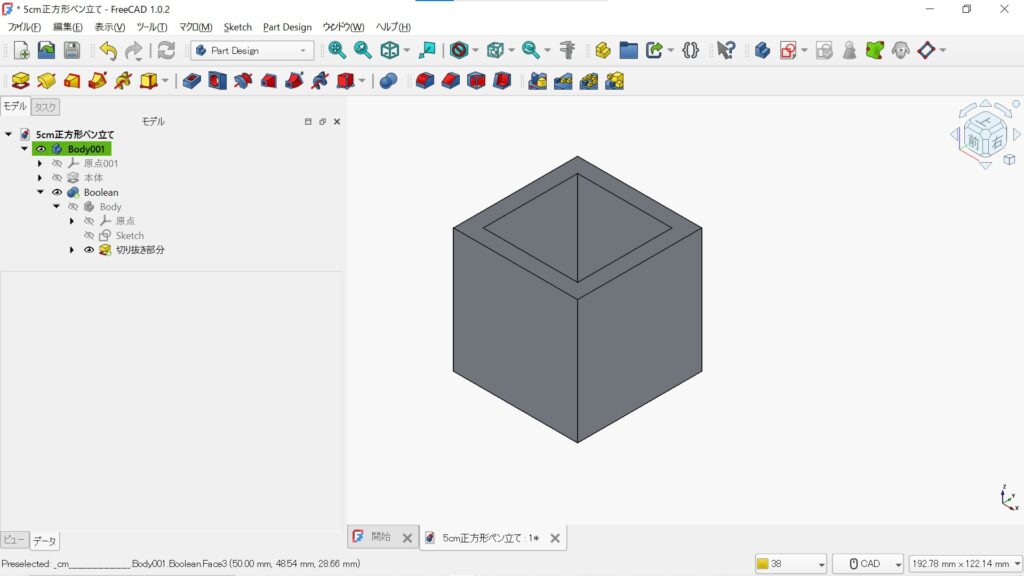The image size is (1024, 576).
Task: Collapse the Boolean tree node
Action: click(40, 192)
